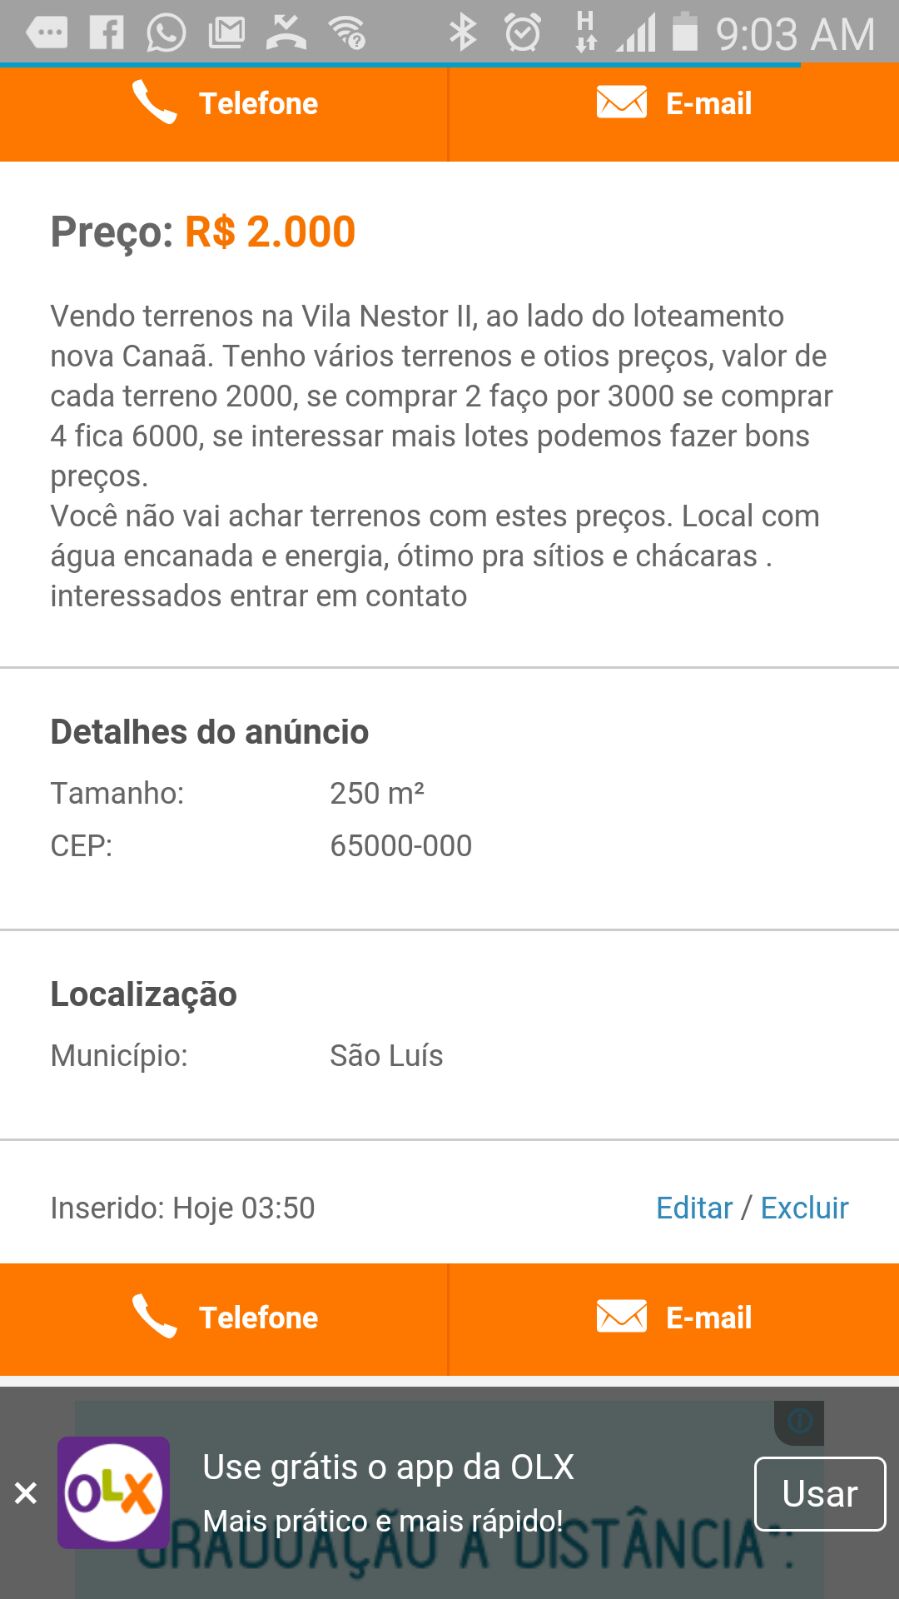
Task: Dismiss the OLX app banner
Action: pyautogui.click(x=26, y=1493)
